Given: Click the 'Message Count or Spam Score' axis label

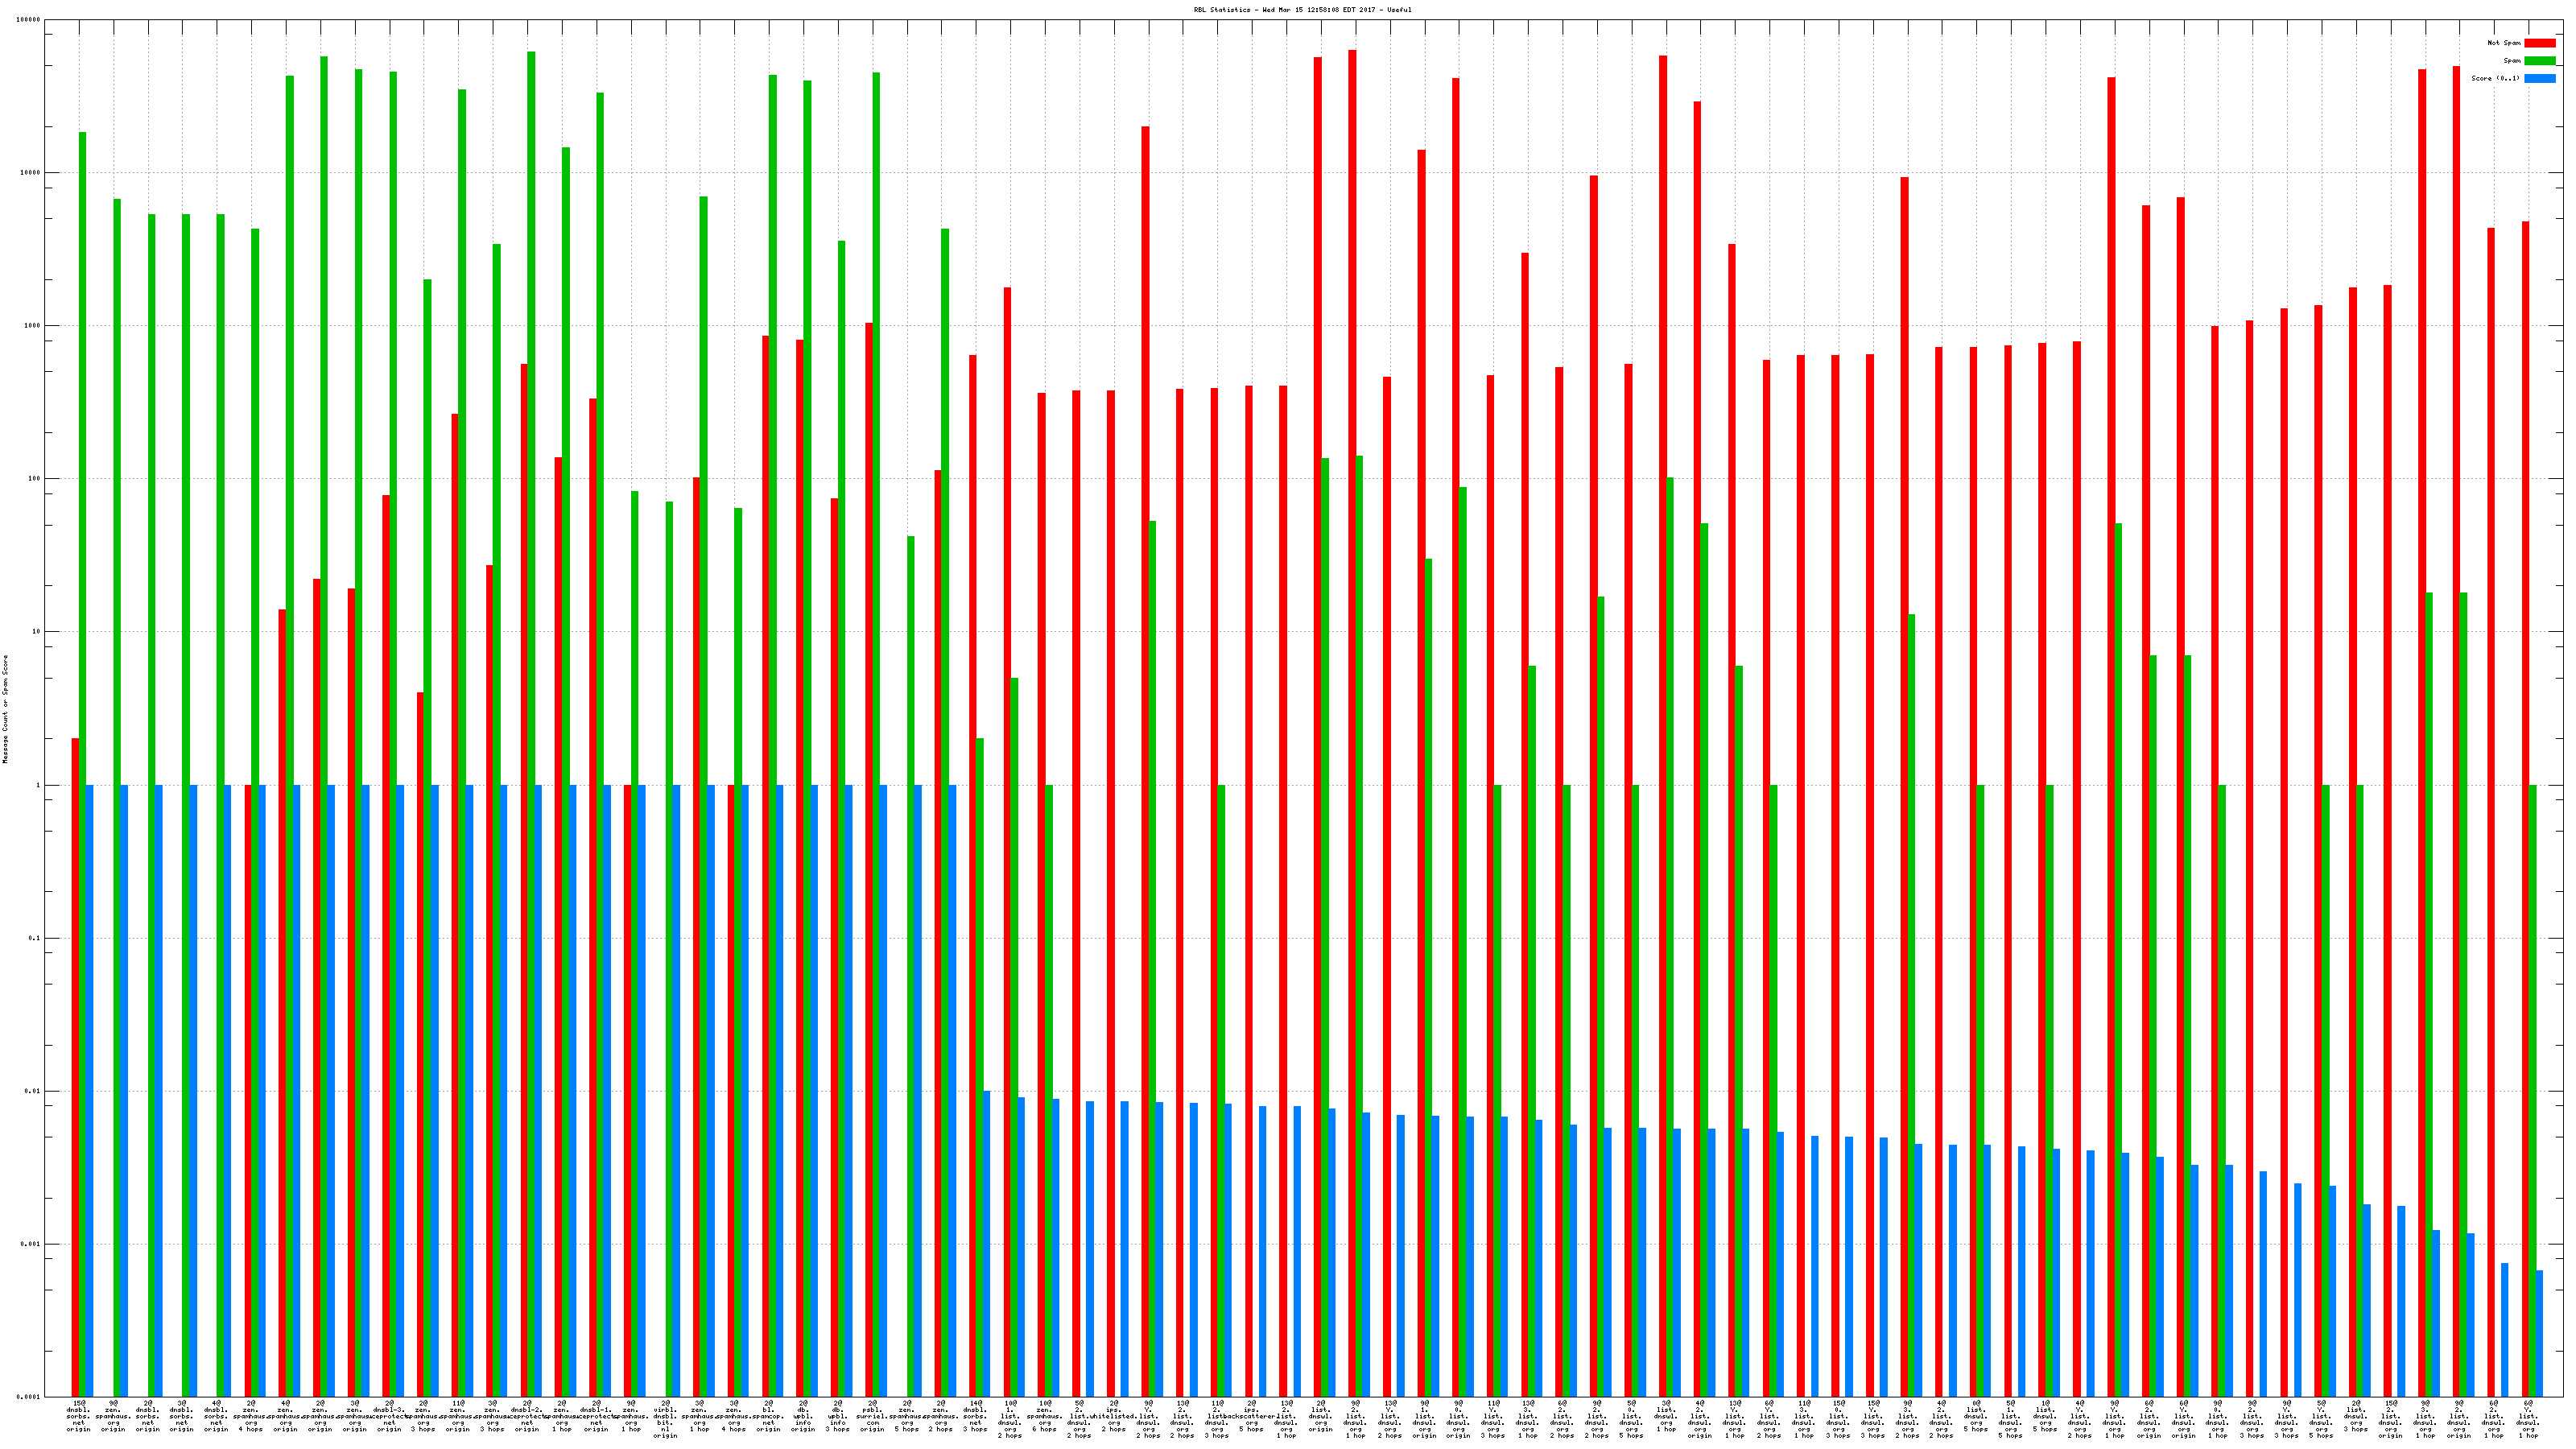Looking at the screenshot, I should tap(5, 708).
